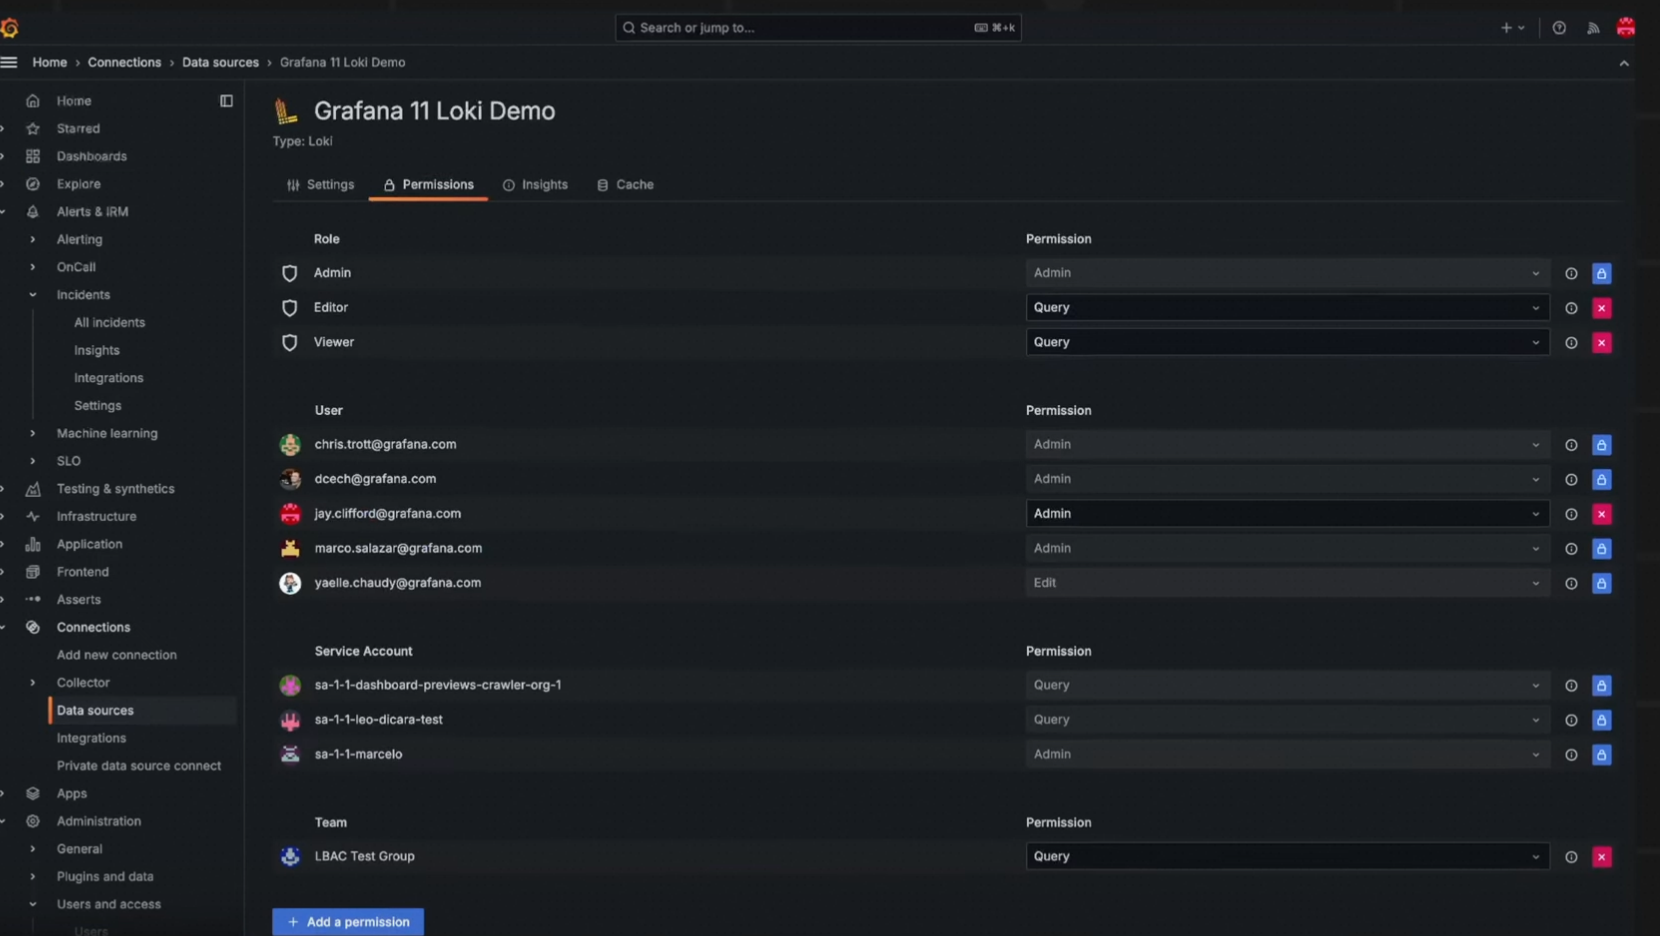
Task: Go to Data sources breadcrumb link
Action: [x=220, y=62]
